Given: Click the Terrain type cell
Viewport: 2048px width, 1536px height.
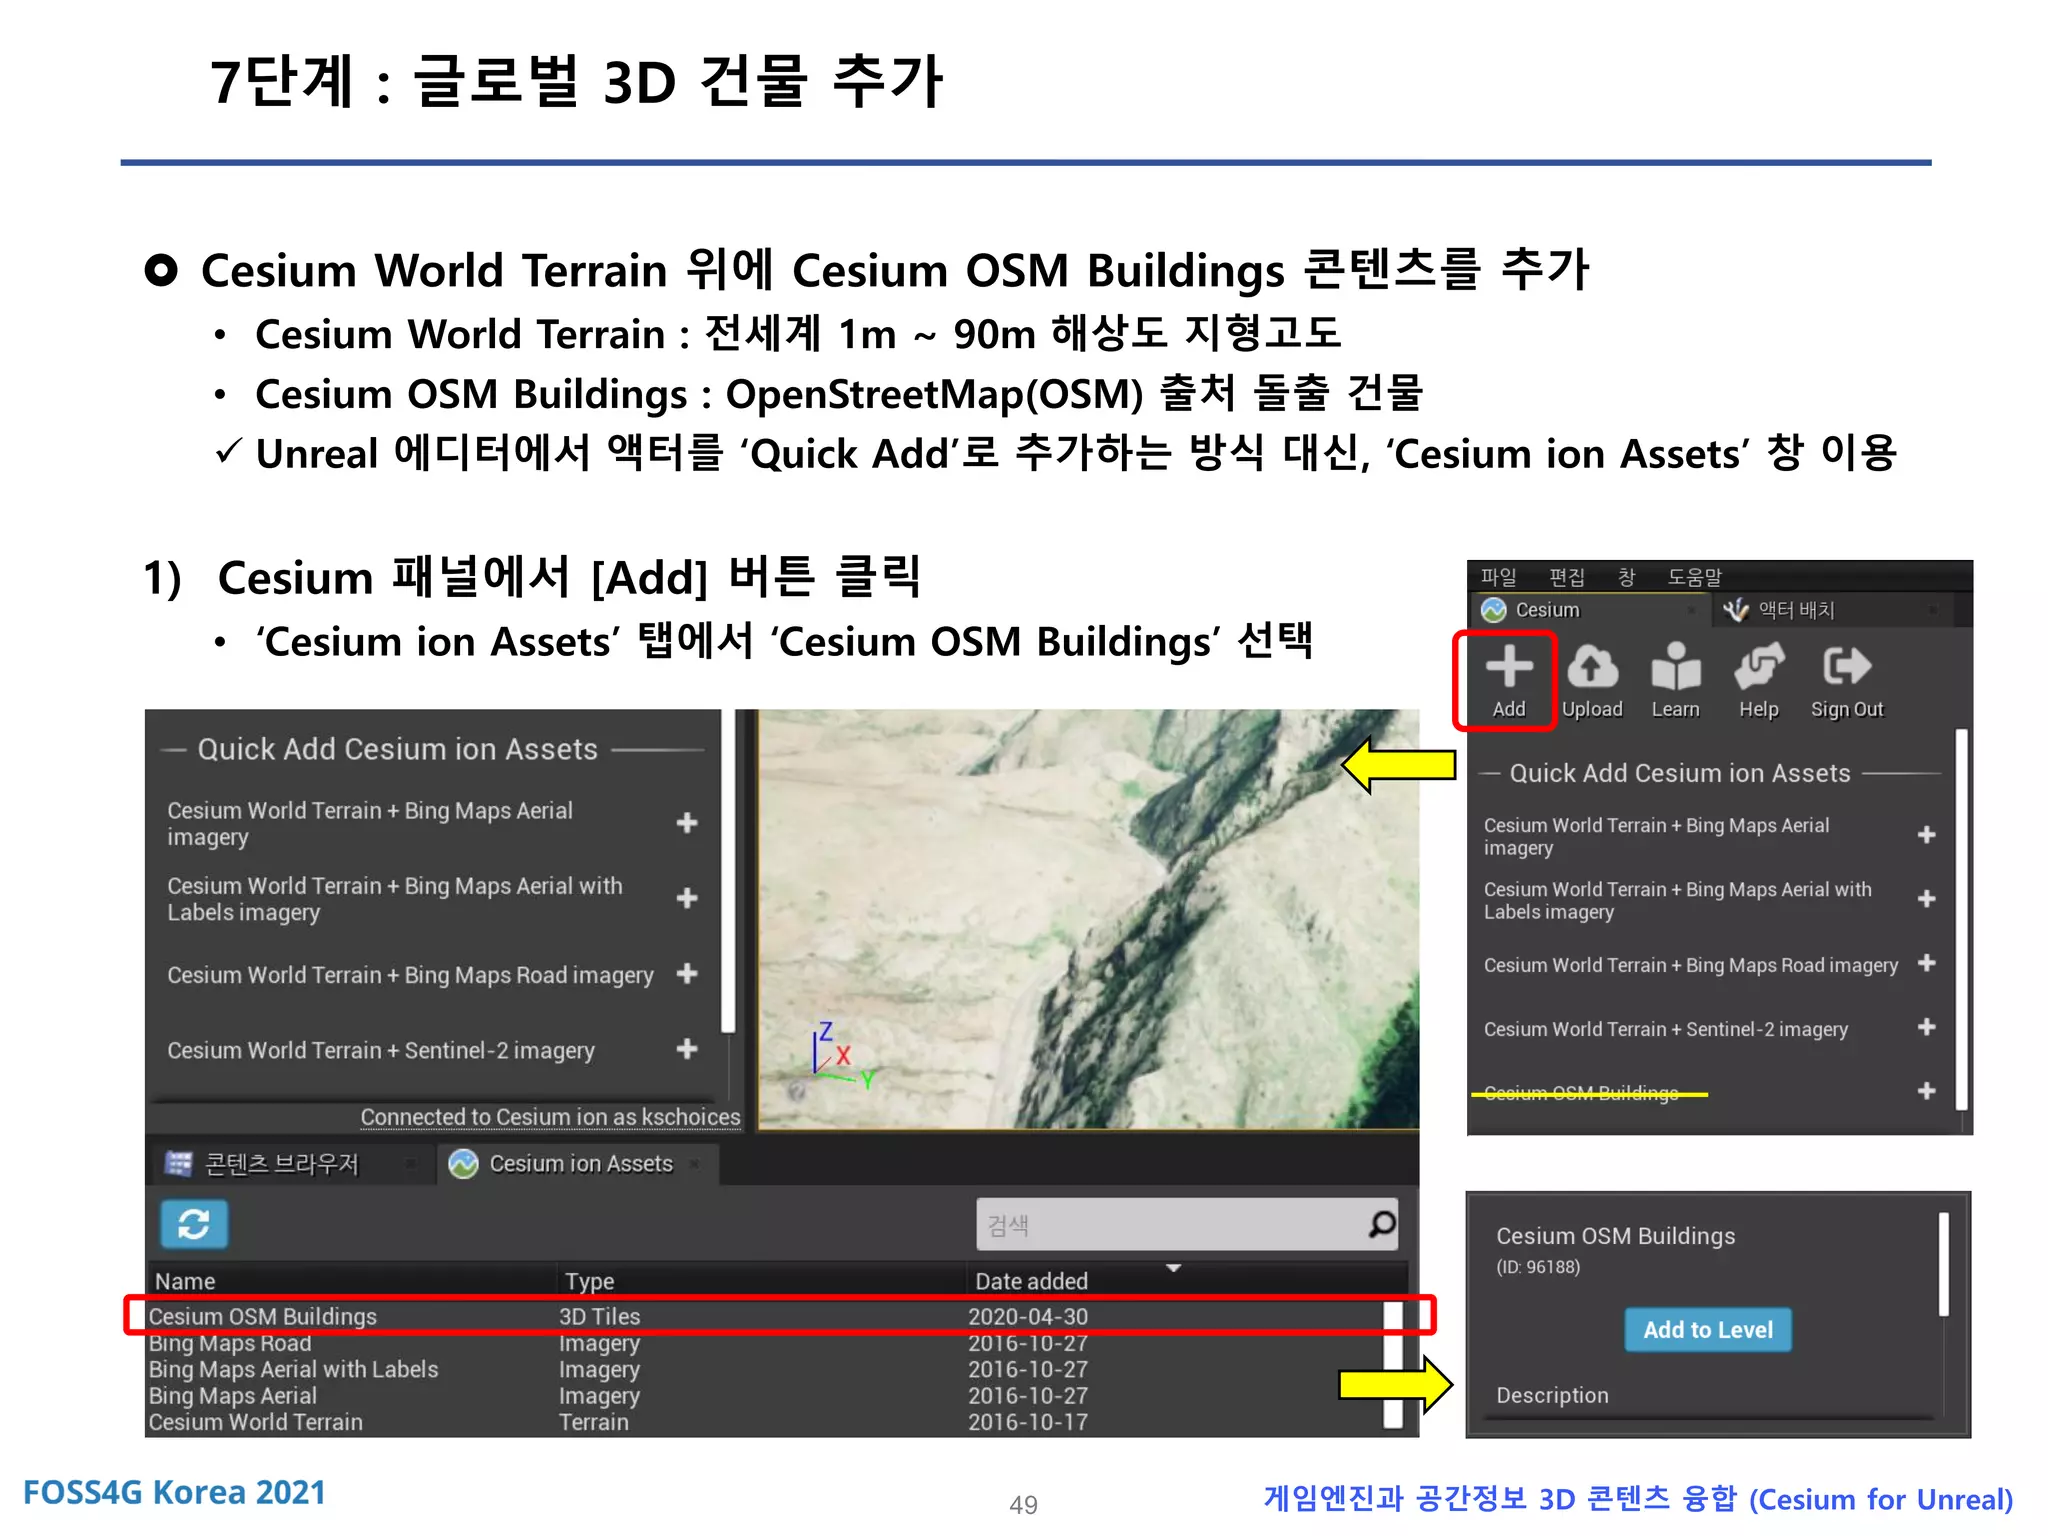Looking at the screenshot, I should (x=593, y=1421).
